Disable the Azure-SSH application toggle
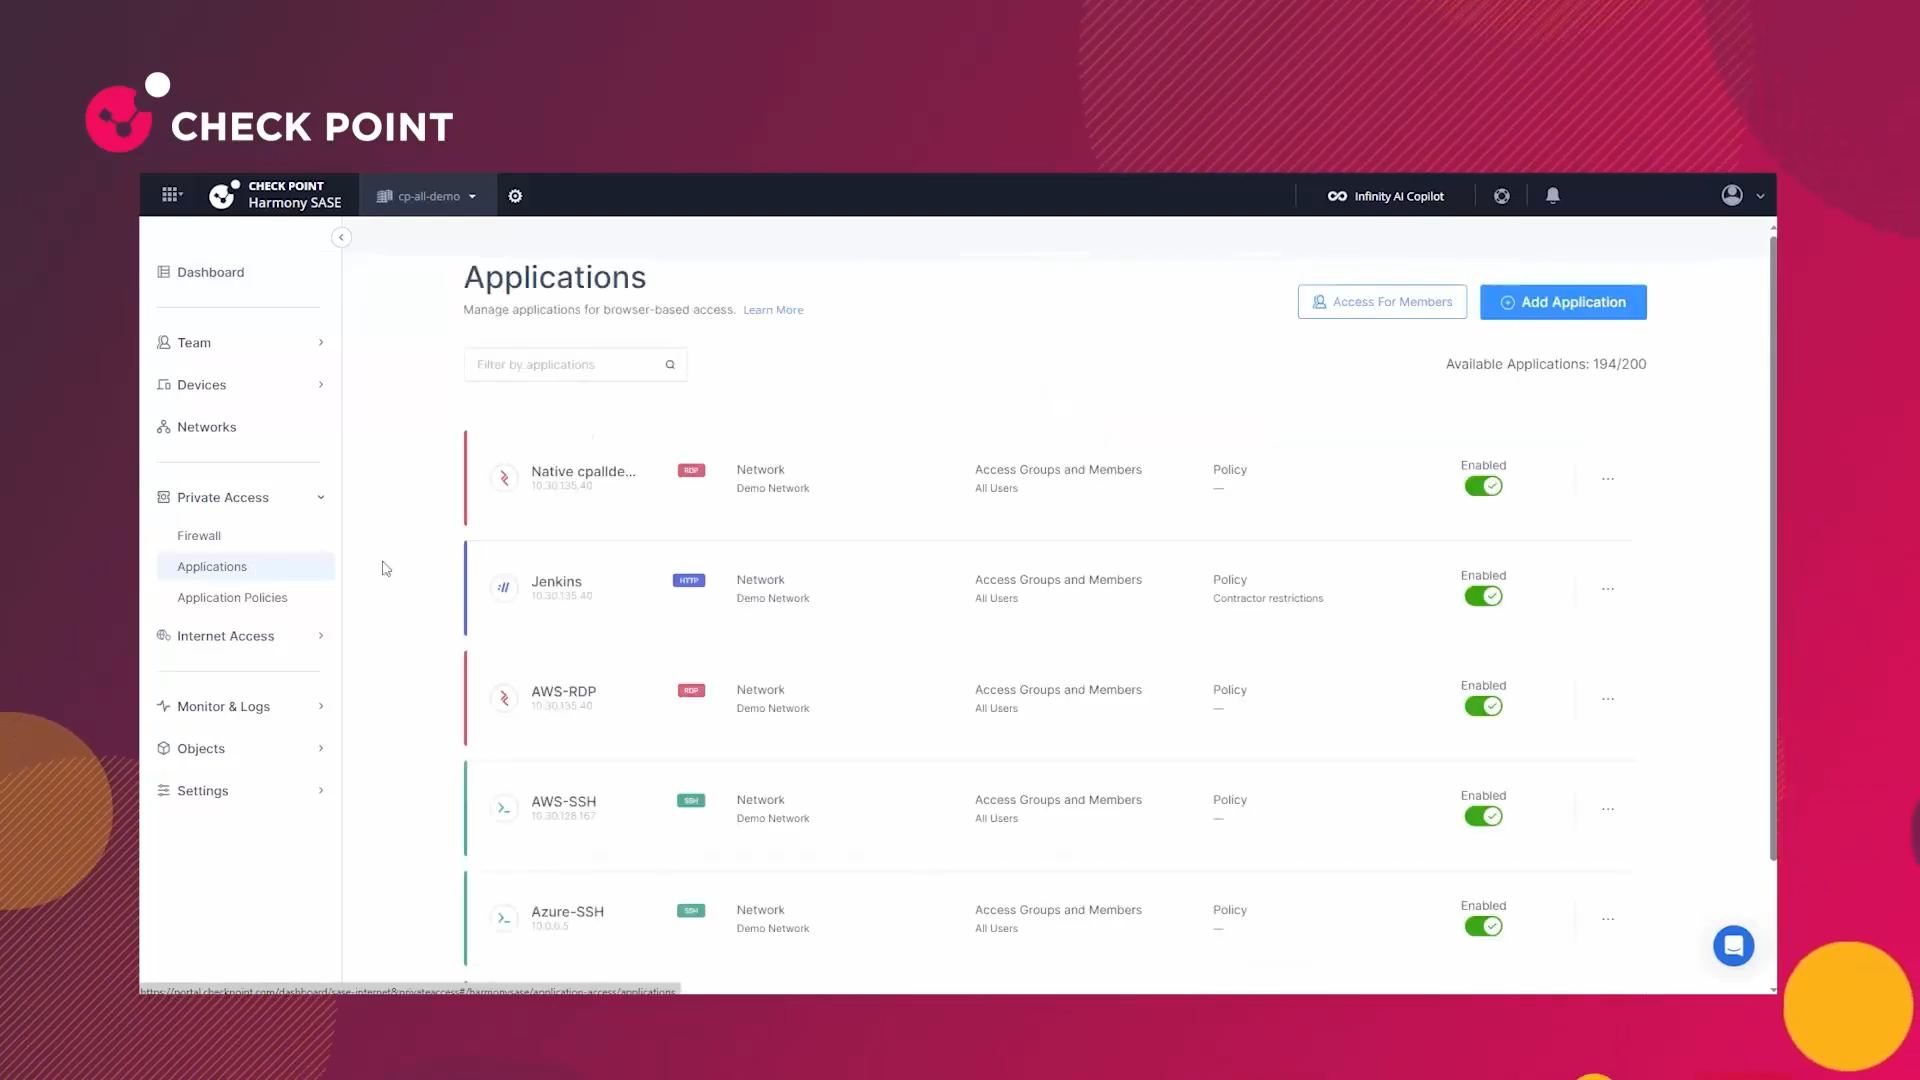The width and height of the screenshot is (1920, 1080). tap(1483, 926)
